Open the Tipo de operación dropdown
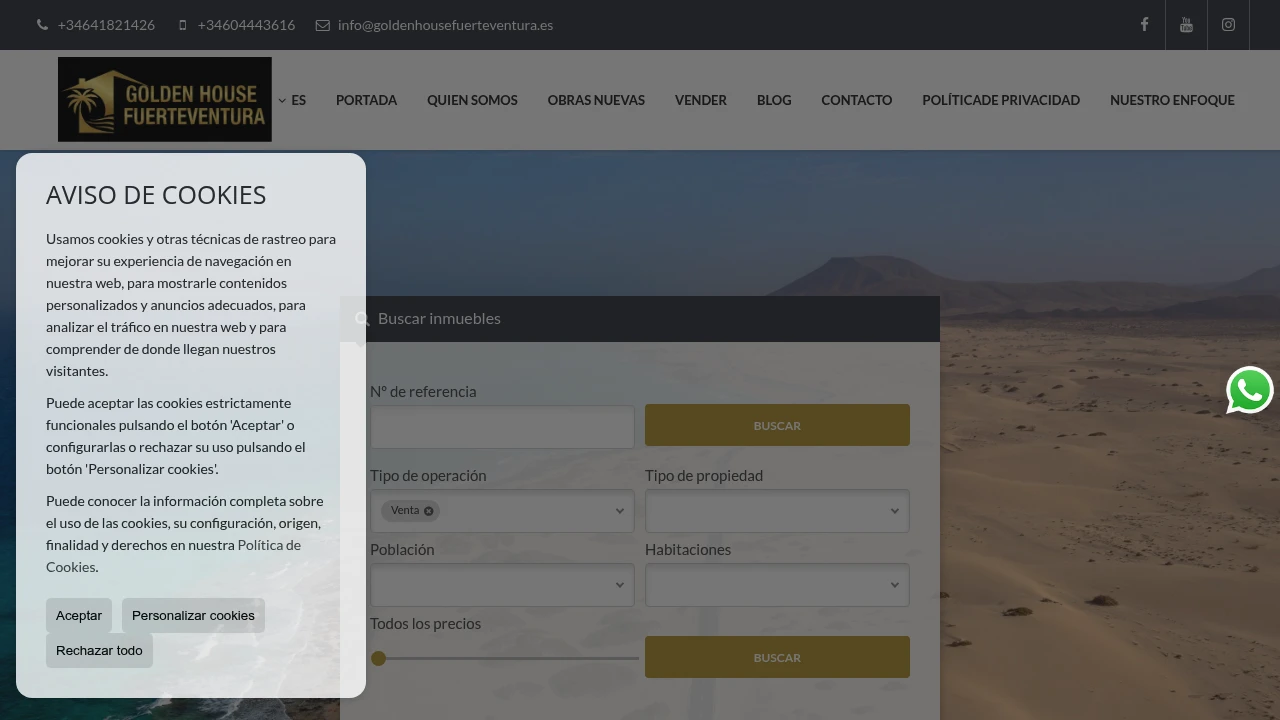The image size is (1280, 720). click(x=502, y=511)
